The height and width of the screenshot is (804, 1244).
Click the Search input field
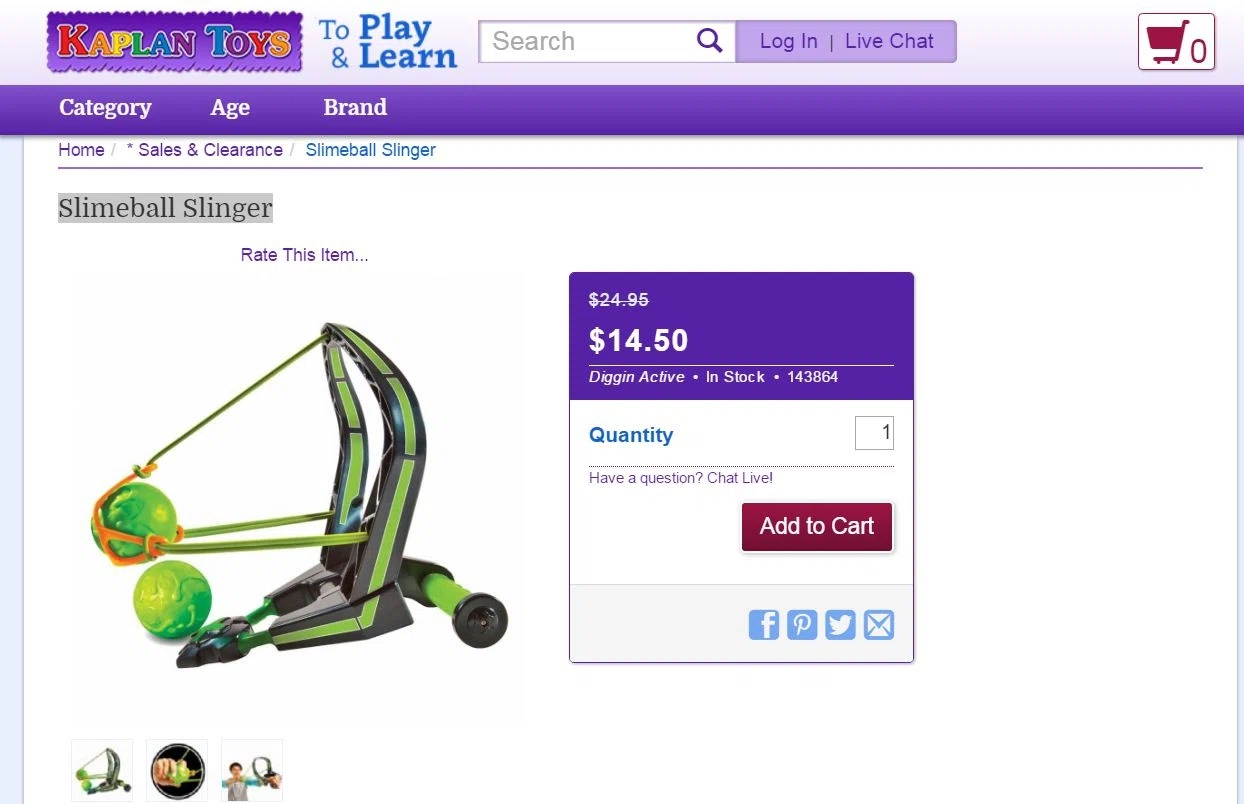pos(589,41)
